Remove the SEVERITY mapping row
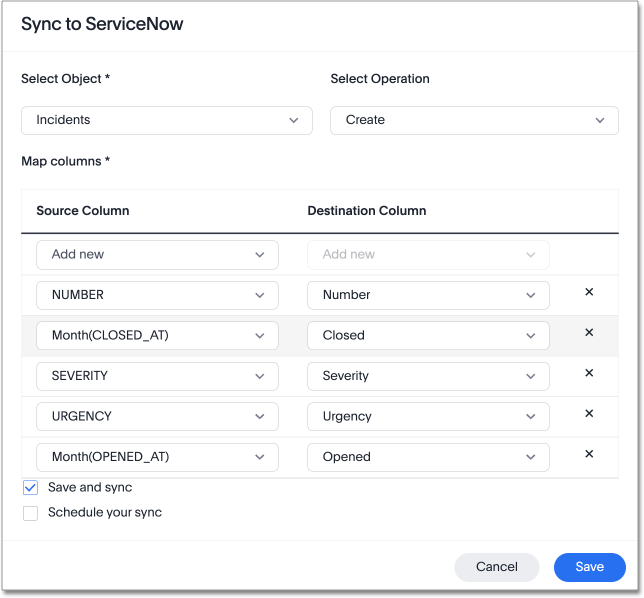Viewport: 644px width, 598px height. point(589,373)
